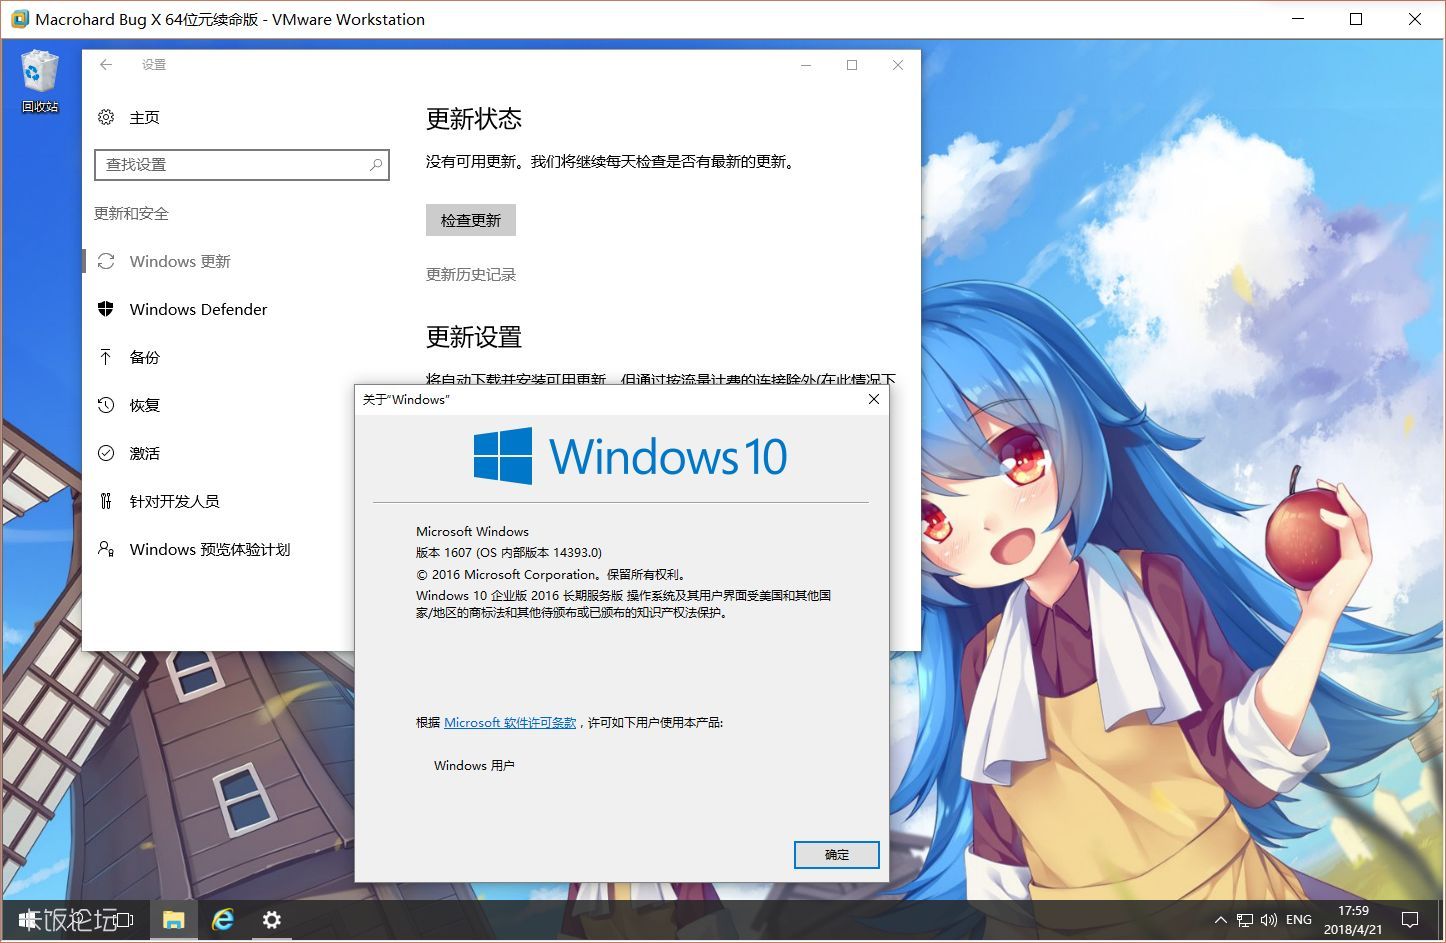The width and height of the screenshot is (1446, 943).
Task: Click the Windows 预览体验计划 person icon
Action: (106, 549)
